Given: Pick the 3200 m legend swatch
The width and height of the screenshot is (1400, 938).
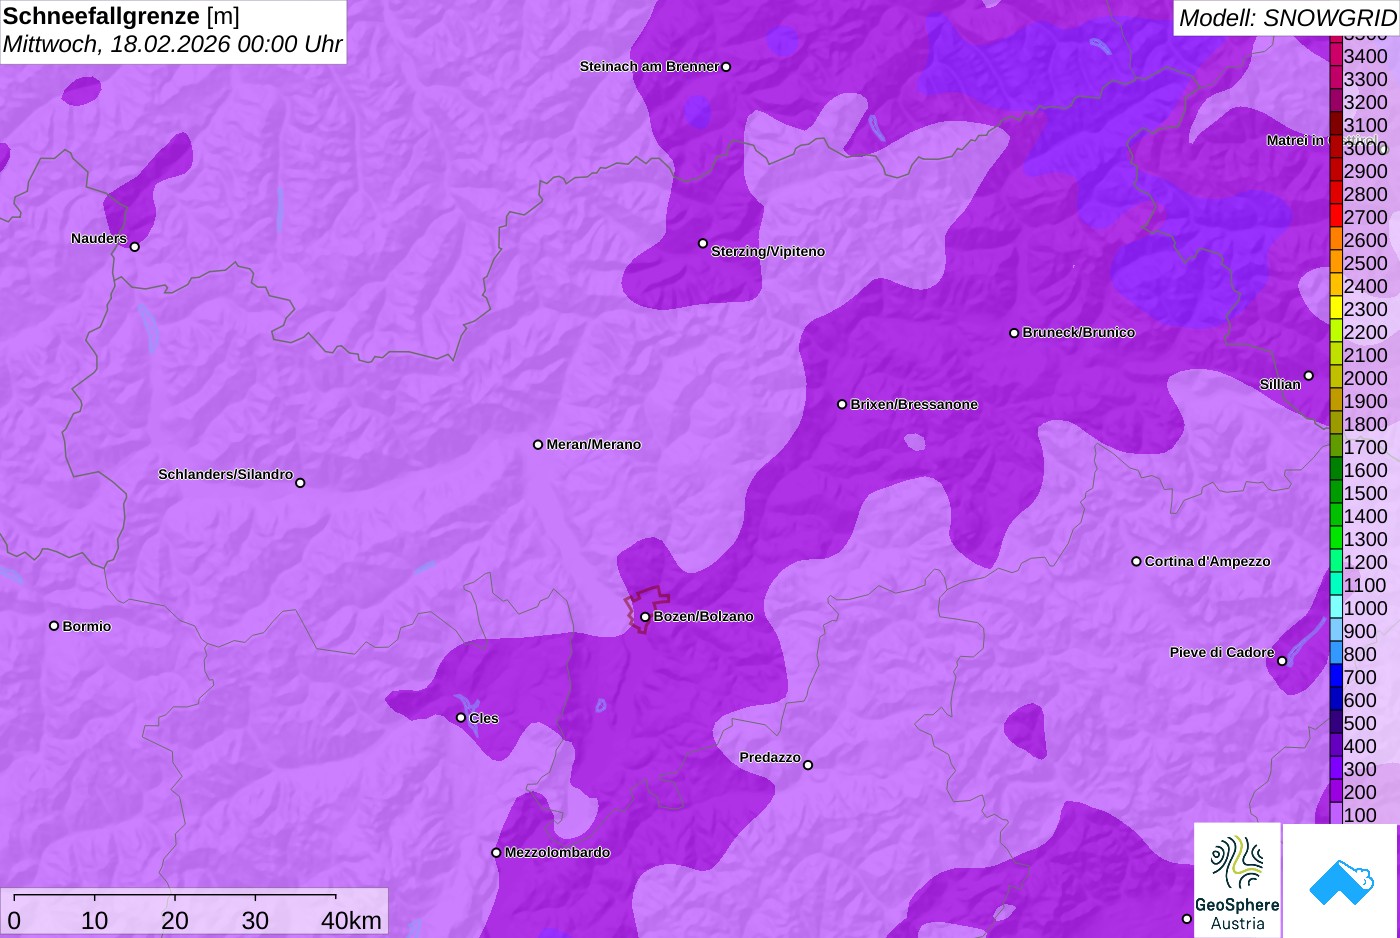Looking at the screenshot, I should click(1335, 102).
